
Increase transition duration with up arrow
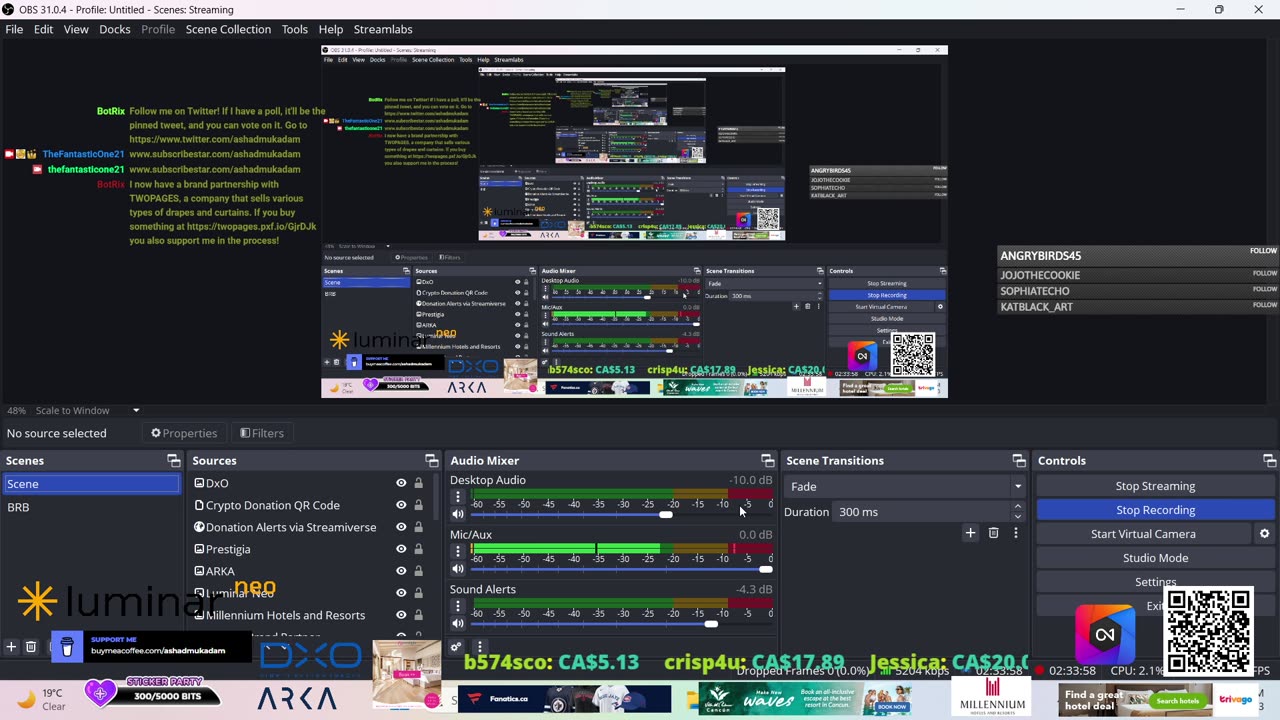tap(1018, 507)
